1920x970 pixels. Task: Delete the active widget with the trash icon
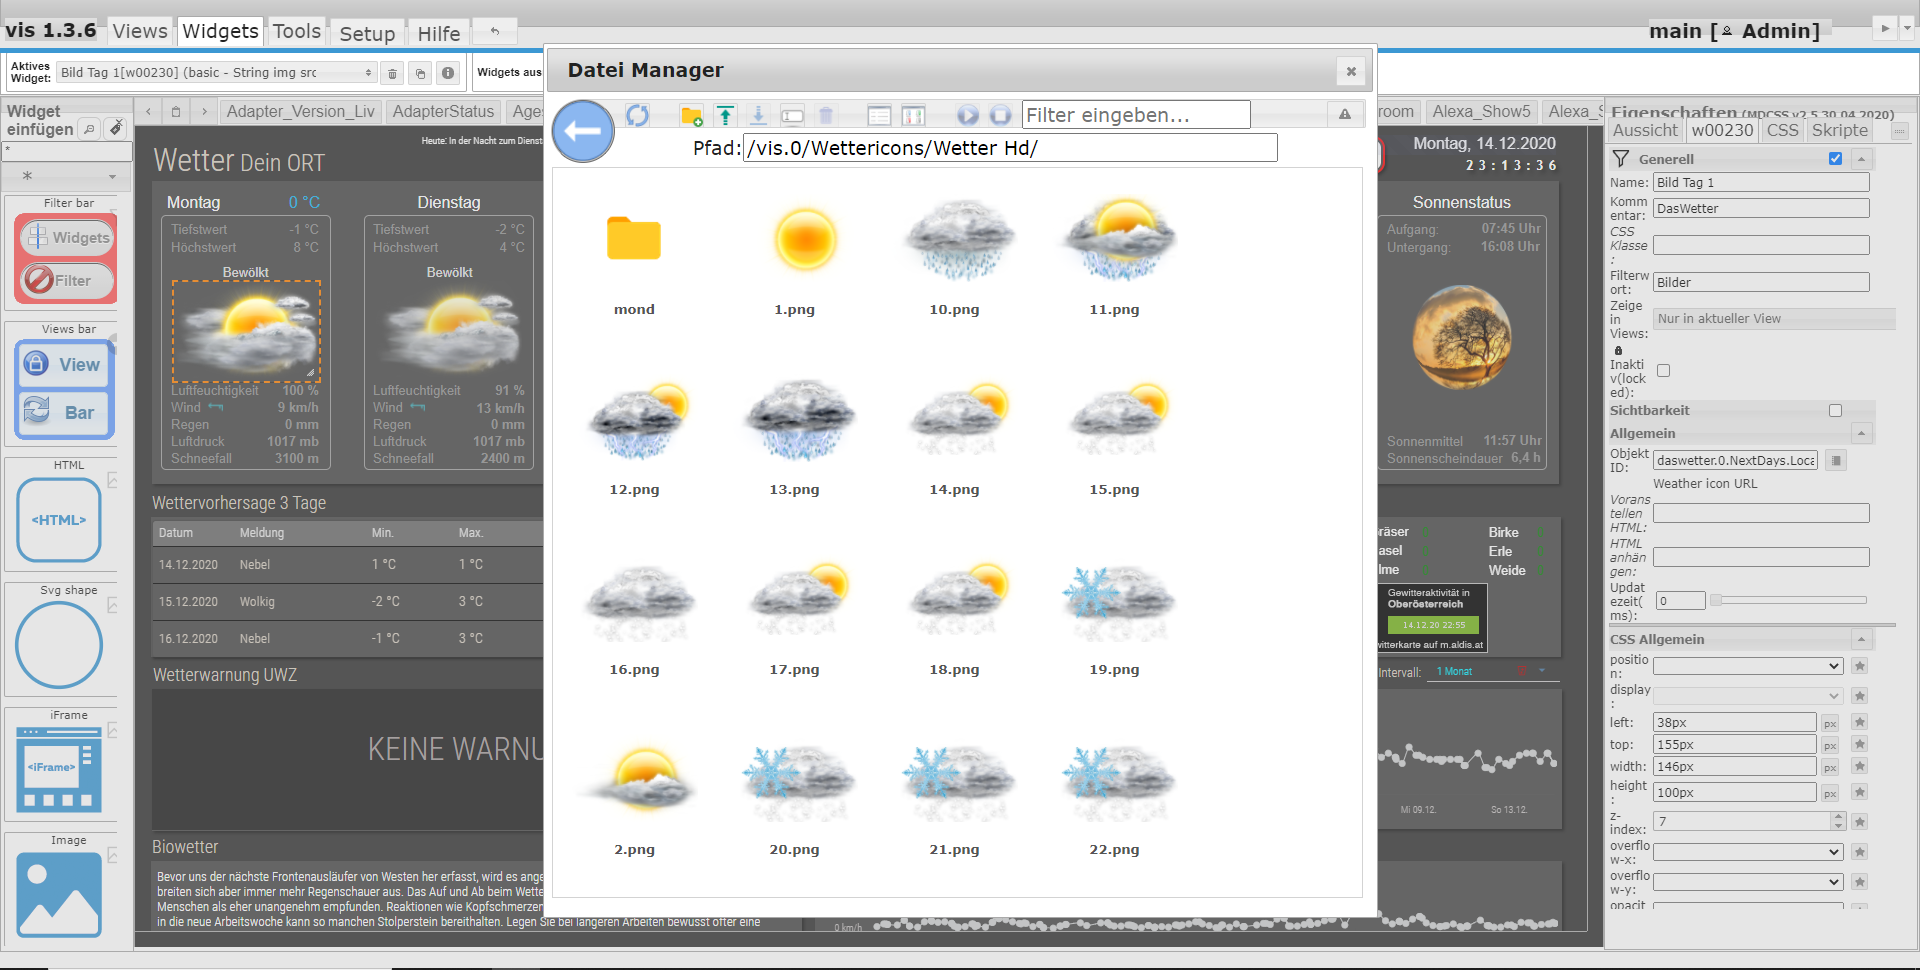pos(393,73)
